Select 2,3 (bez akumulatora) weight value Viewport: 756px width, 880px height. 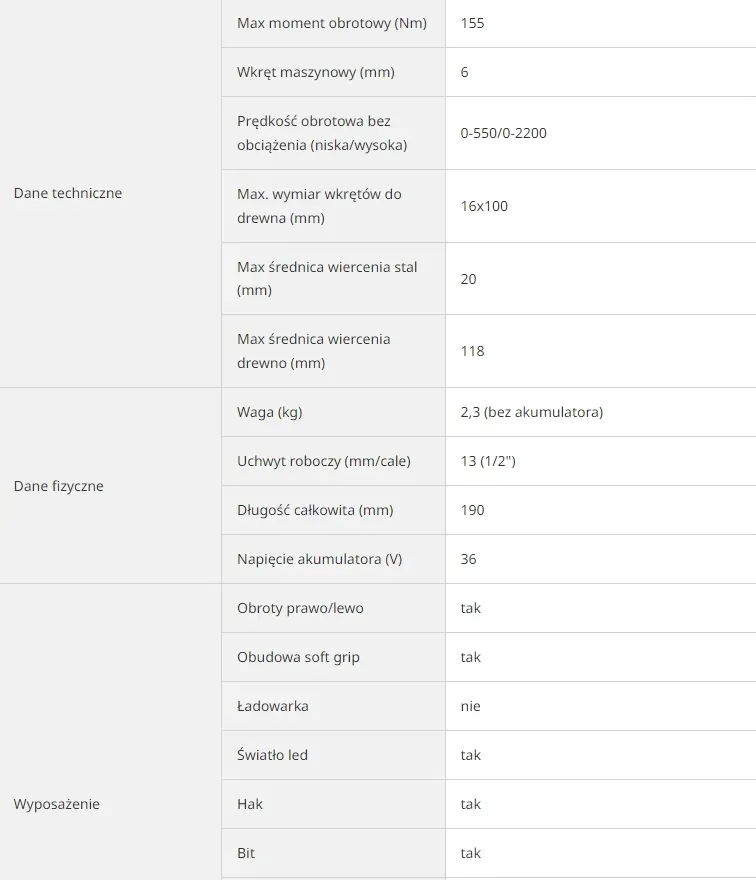(532, 412)
